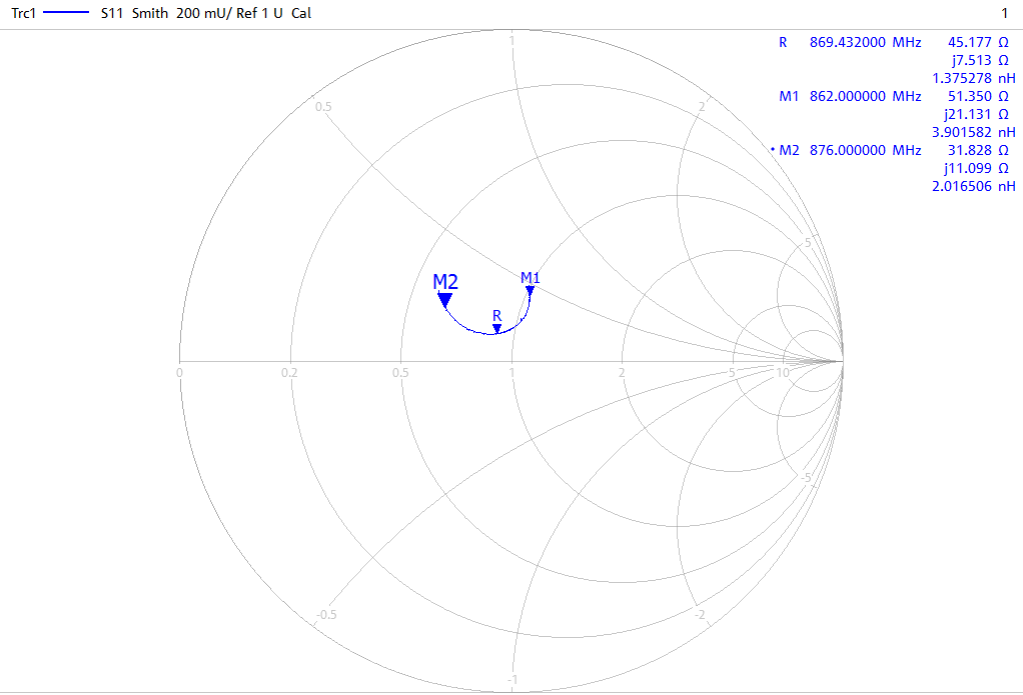The width and height of the screenshot is (1023, 695).
Task: Click the S11 measurement parameter label
Action: [x=113, y=14]
